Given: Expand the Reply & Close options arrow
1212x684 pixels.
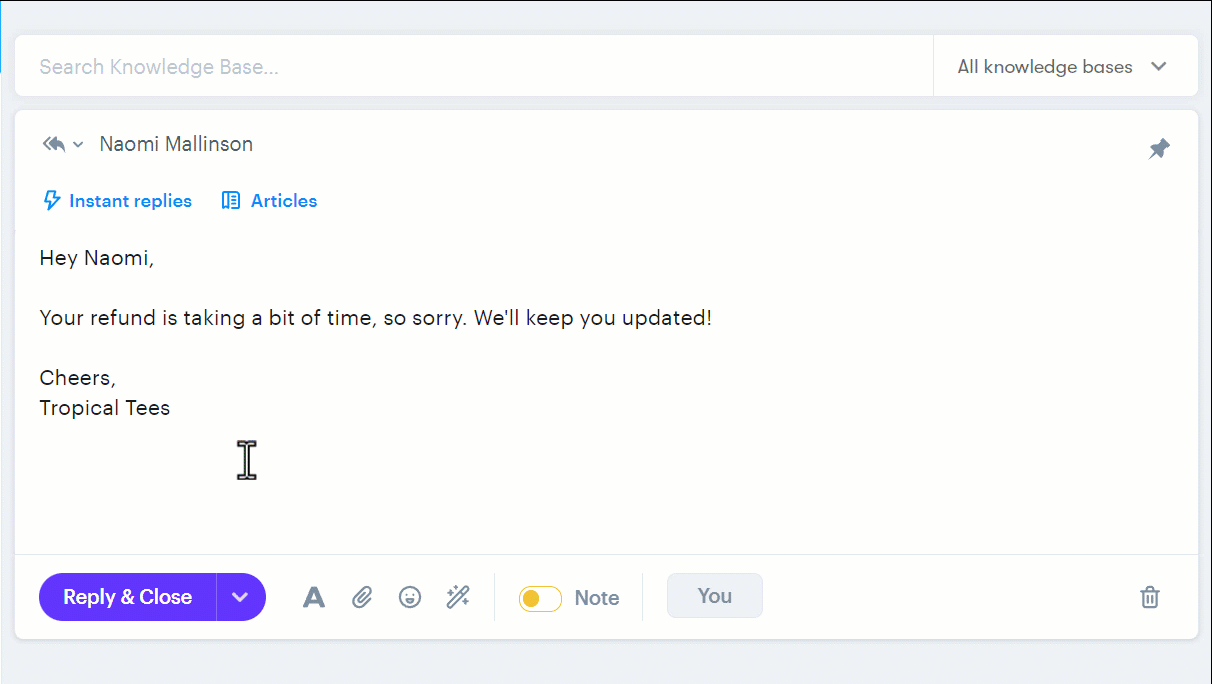Looking at the screenshot, I should pos(240,597).
